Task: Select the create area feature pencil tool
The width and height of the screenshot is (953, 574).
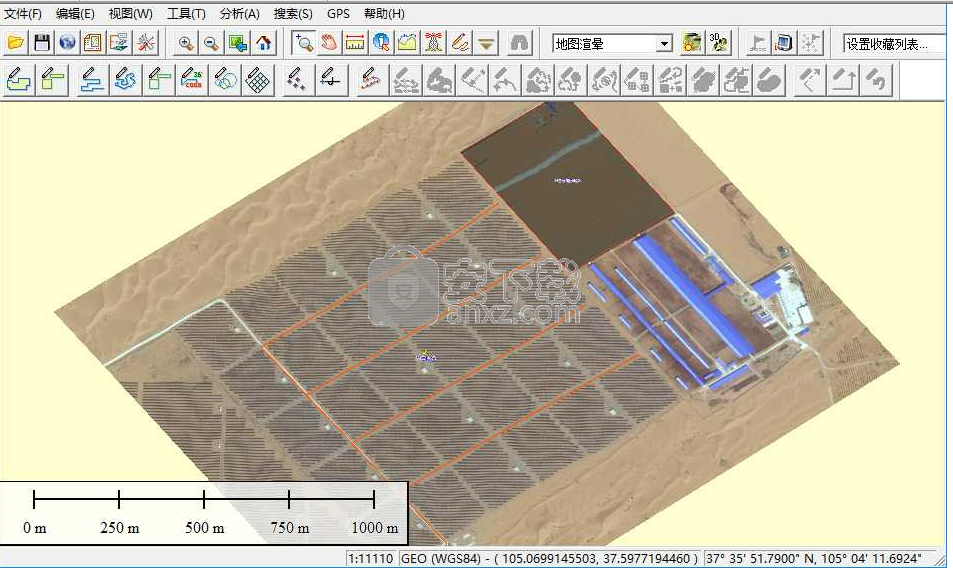Action: (19, 80)
